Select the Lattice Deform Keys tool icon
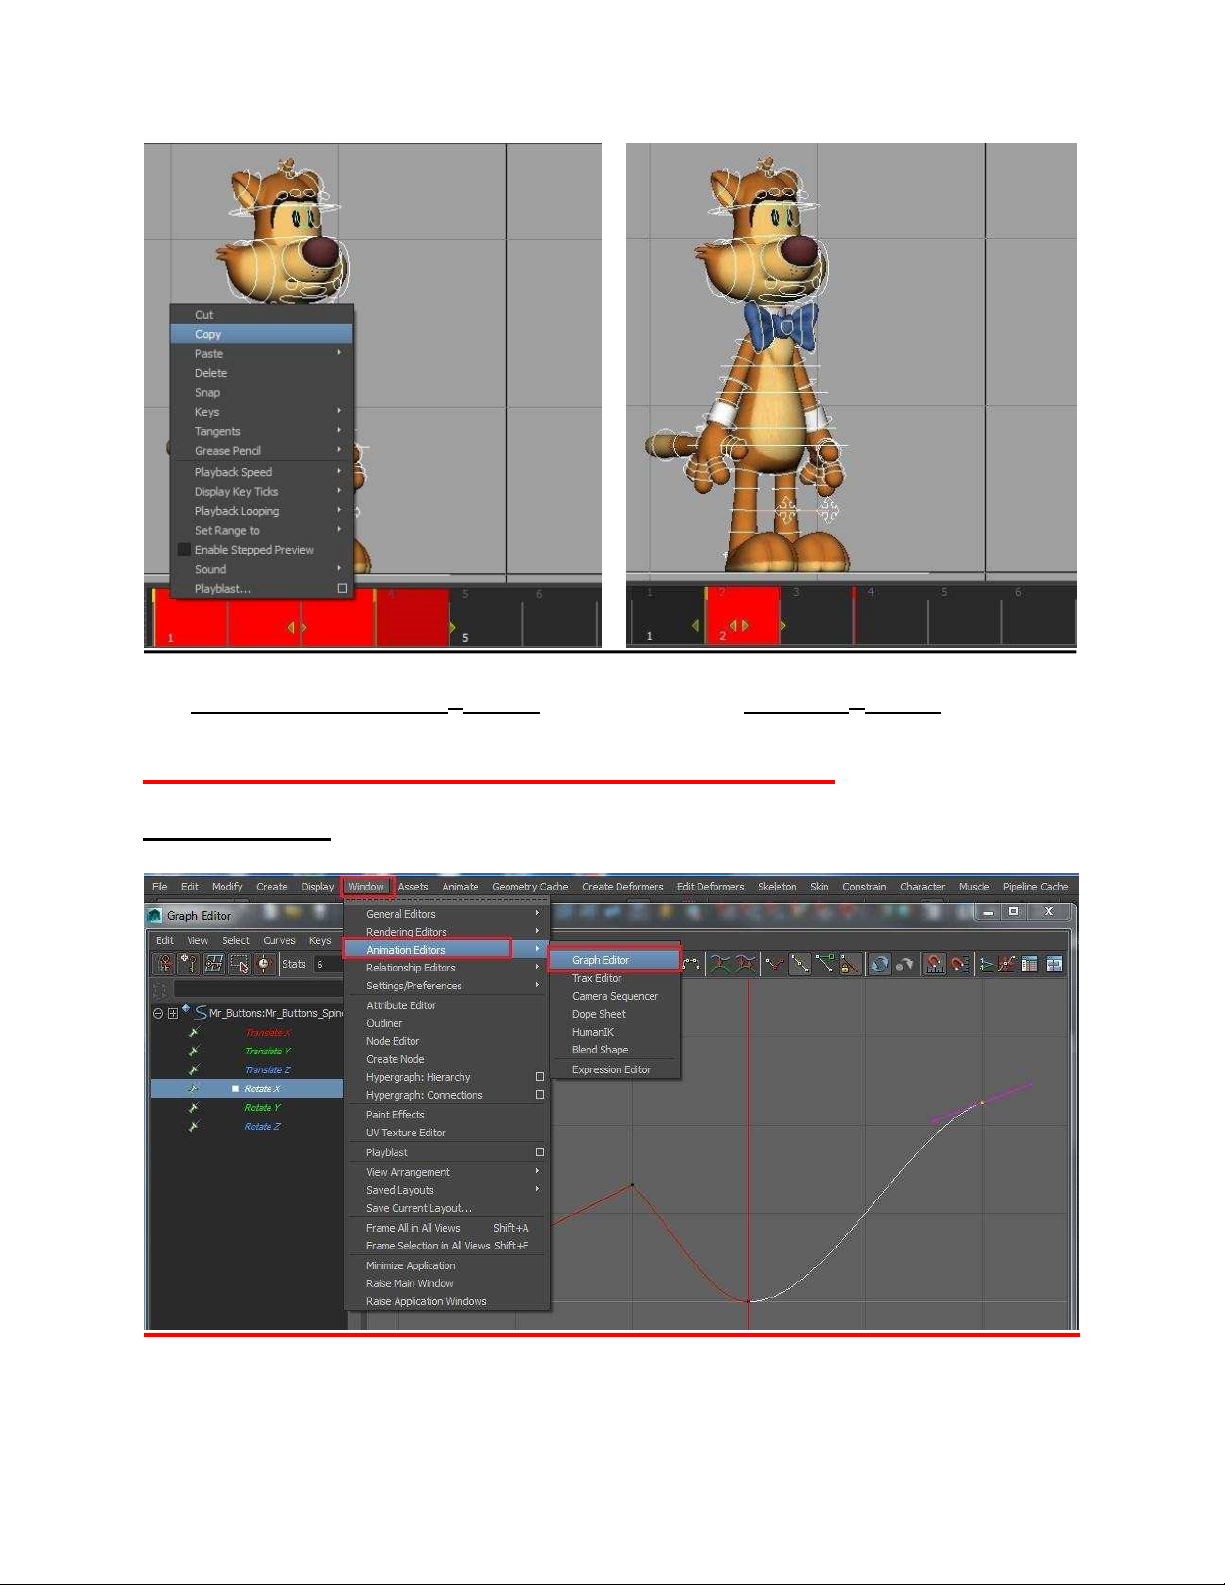This screenshot has width=1225, height=1585. pyautogui.click(x=213, y=964)
